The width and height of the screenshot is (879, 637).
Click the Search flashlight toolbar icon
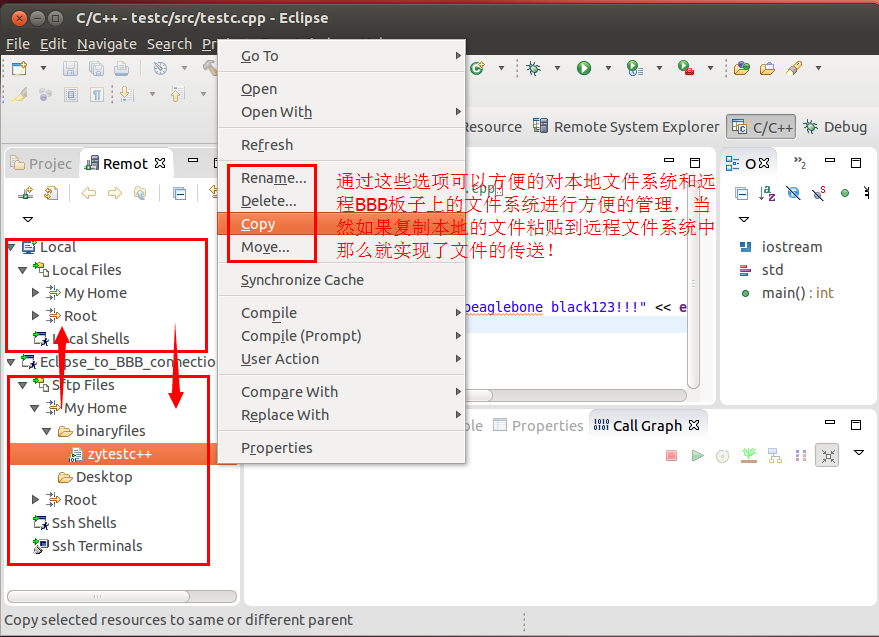(x=794, y=68)
